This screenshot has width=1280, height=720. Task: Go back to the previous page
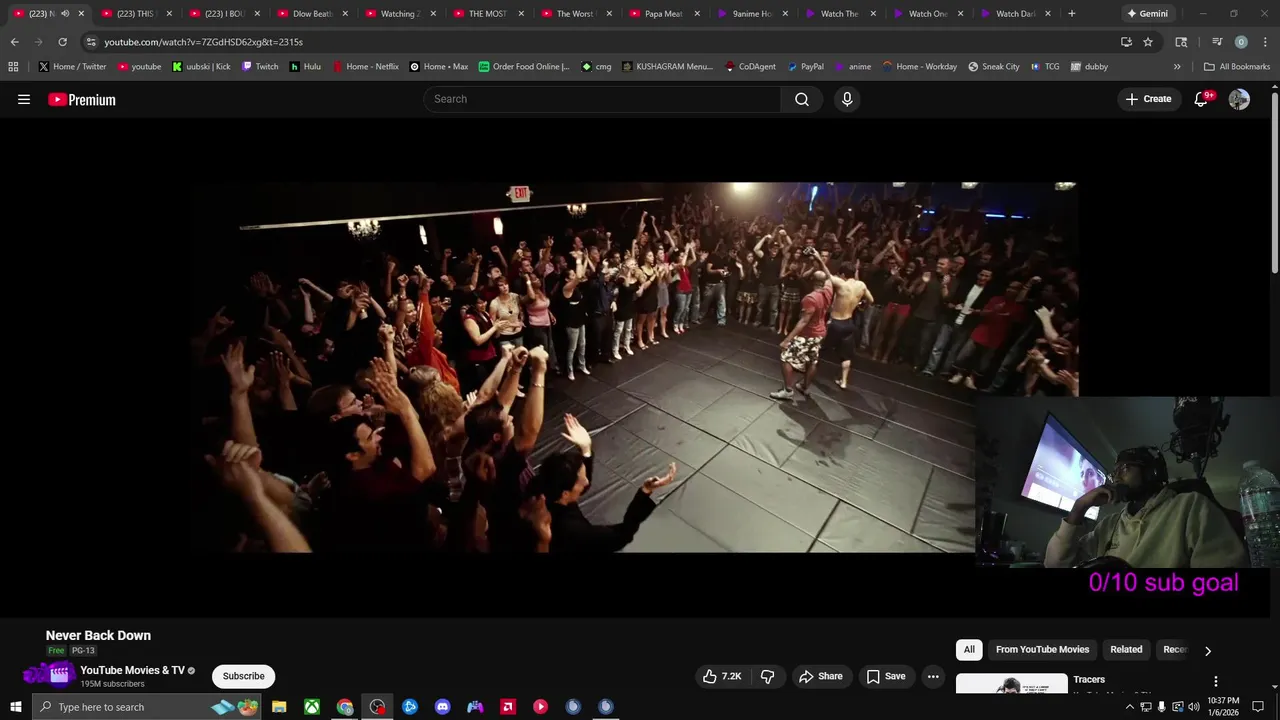(14, 42)
